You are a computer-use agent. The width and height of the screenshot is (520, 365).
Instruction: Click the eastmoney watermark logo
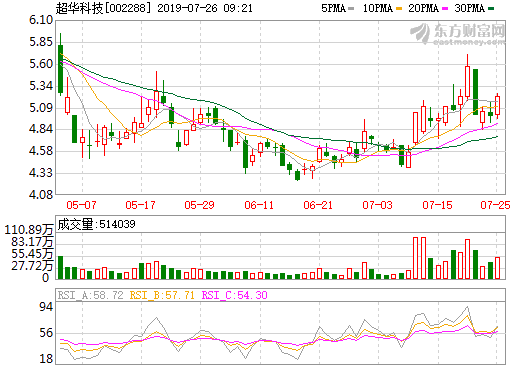(457, 34)
